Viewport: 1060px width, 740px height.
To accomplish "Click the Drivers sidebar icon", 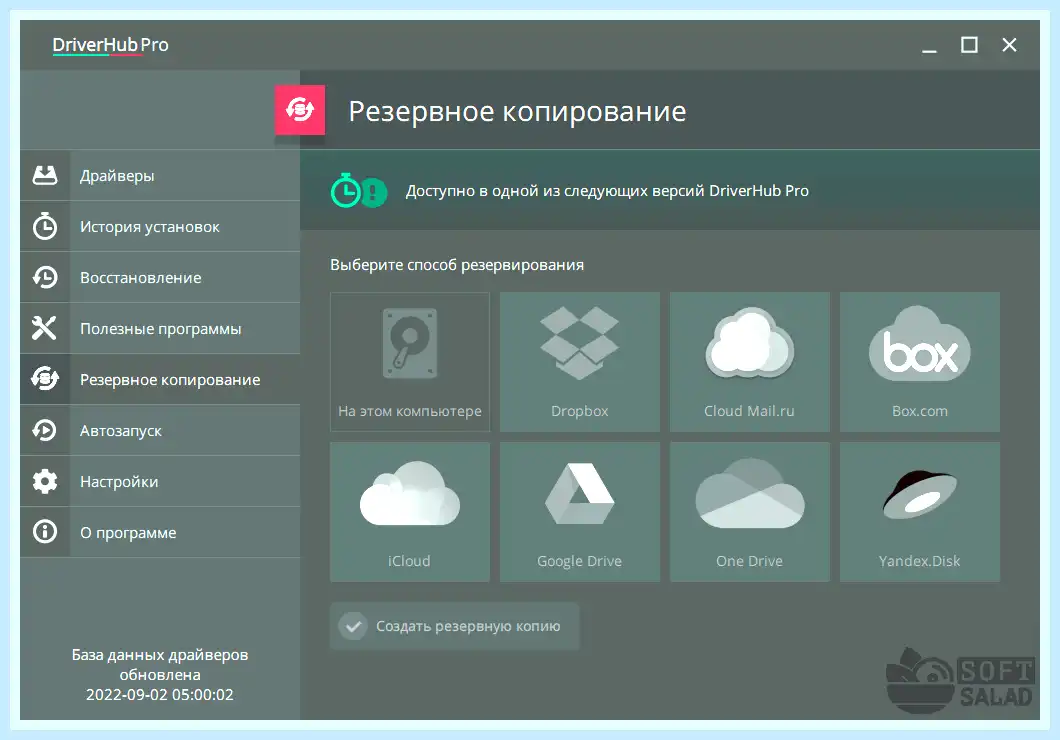I will (45, 175).
